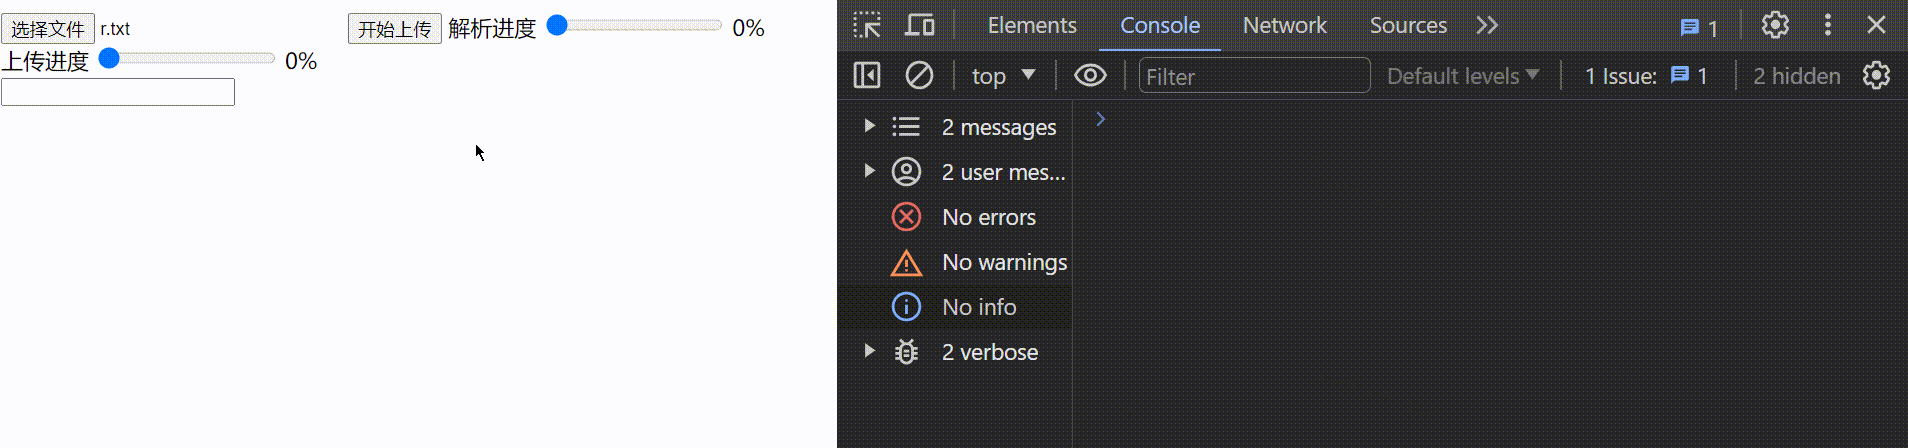
Task: Open DevTools settings gear
Action: (1775, 25)
